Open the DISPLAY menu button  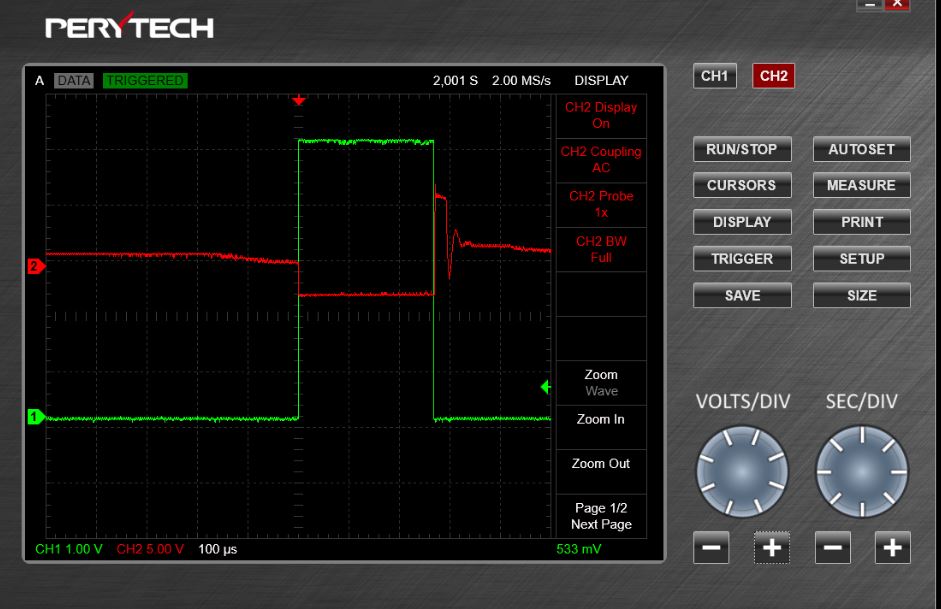pyautogui.click(x=742, y=222)
